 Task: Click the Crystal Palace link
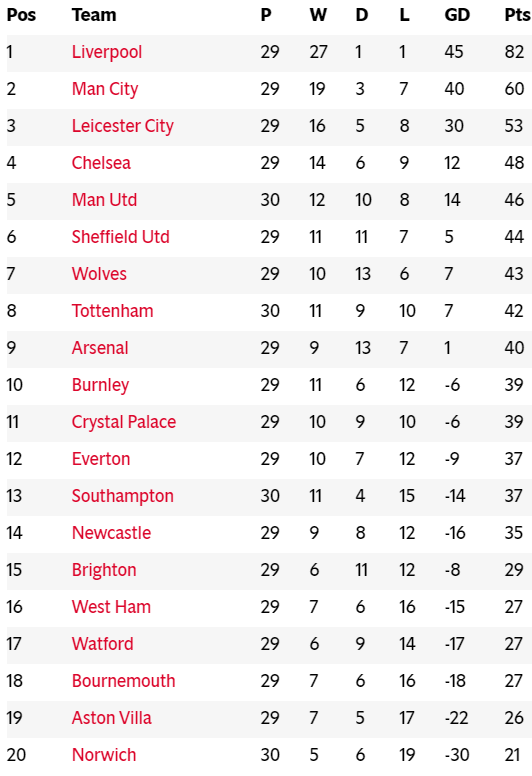click(x=124, y=422)
